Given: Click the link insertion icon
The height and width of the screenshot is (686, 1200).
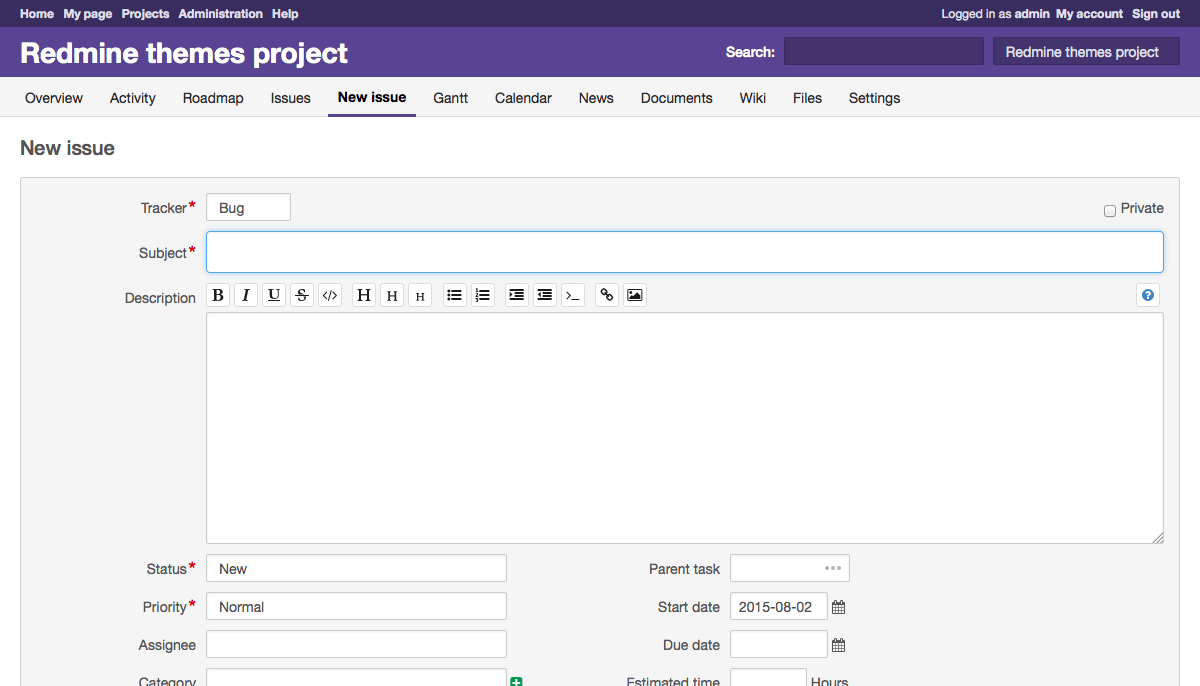Looking at the screenshot, I should point(606,294).
